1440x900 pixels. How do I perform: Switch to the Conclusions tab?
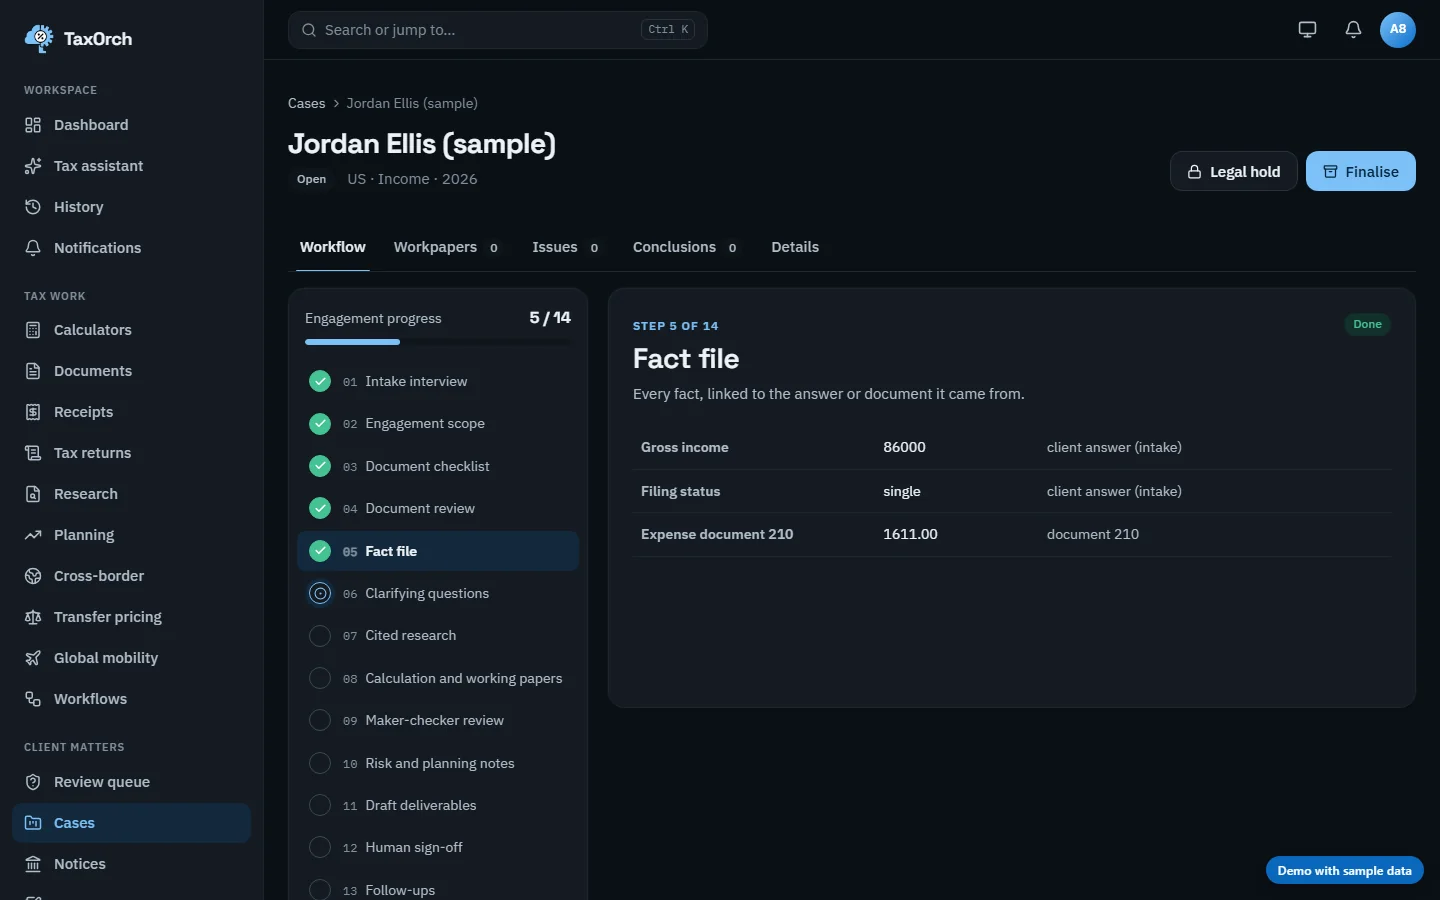[x=685, y=247]
